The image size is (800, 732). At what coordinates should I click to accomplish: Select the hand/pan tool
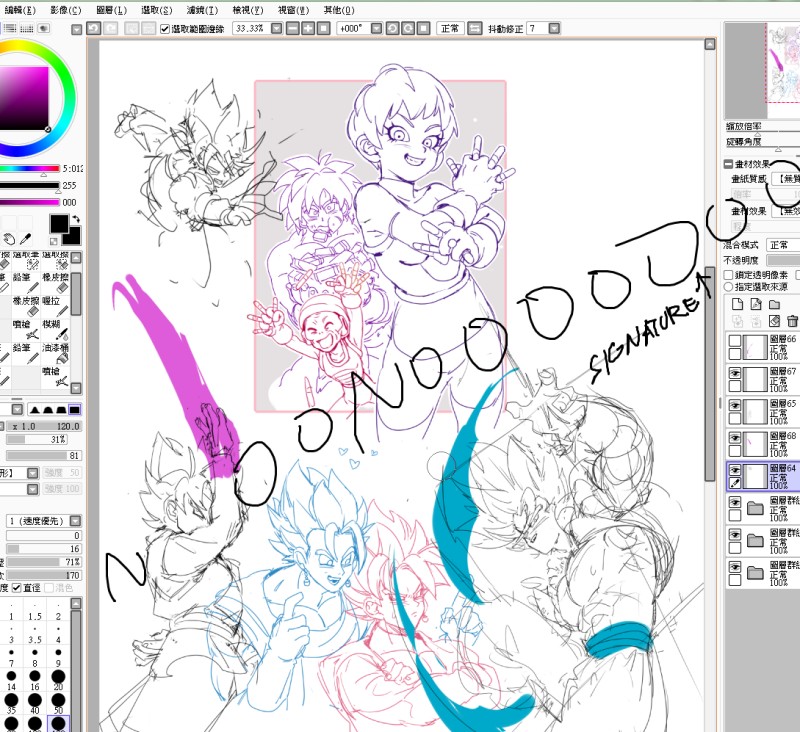coord(9,239)
